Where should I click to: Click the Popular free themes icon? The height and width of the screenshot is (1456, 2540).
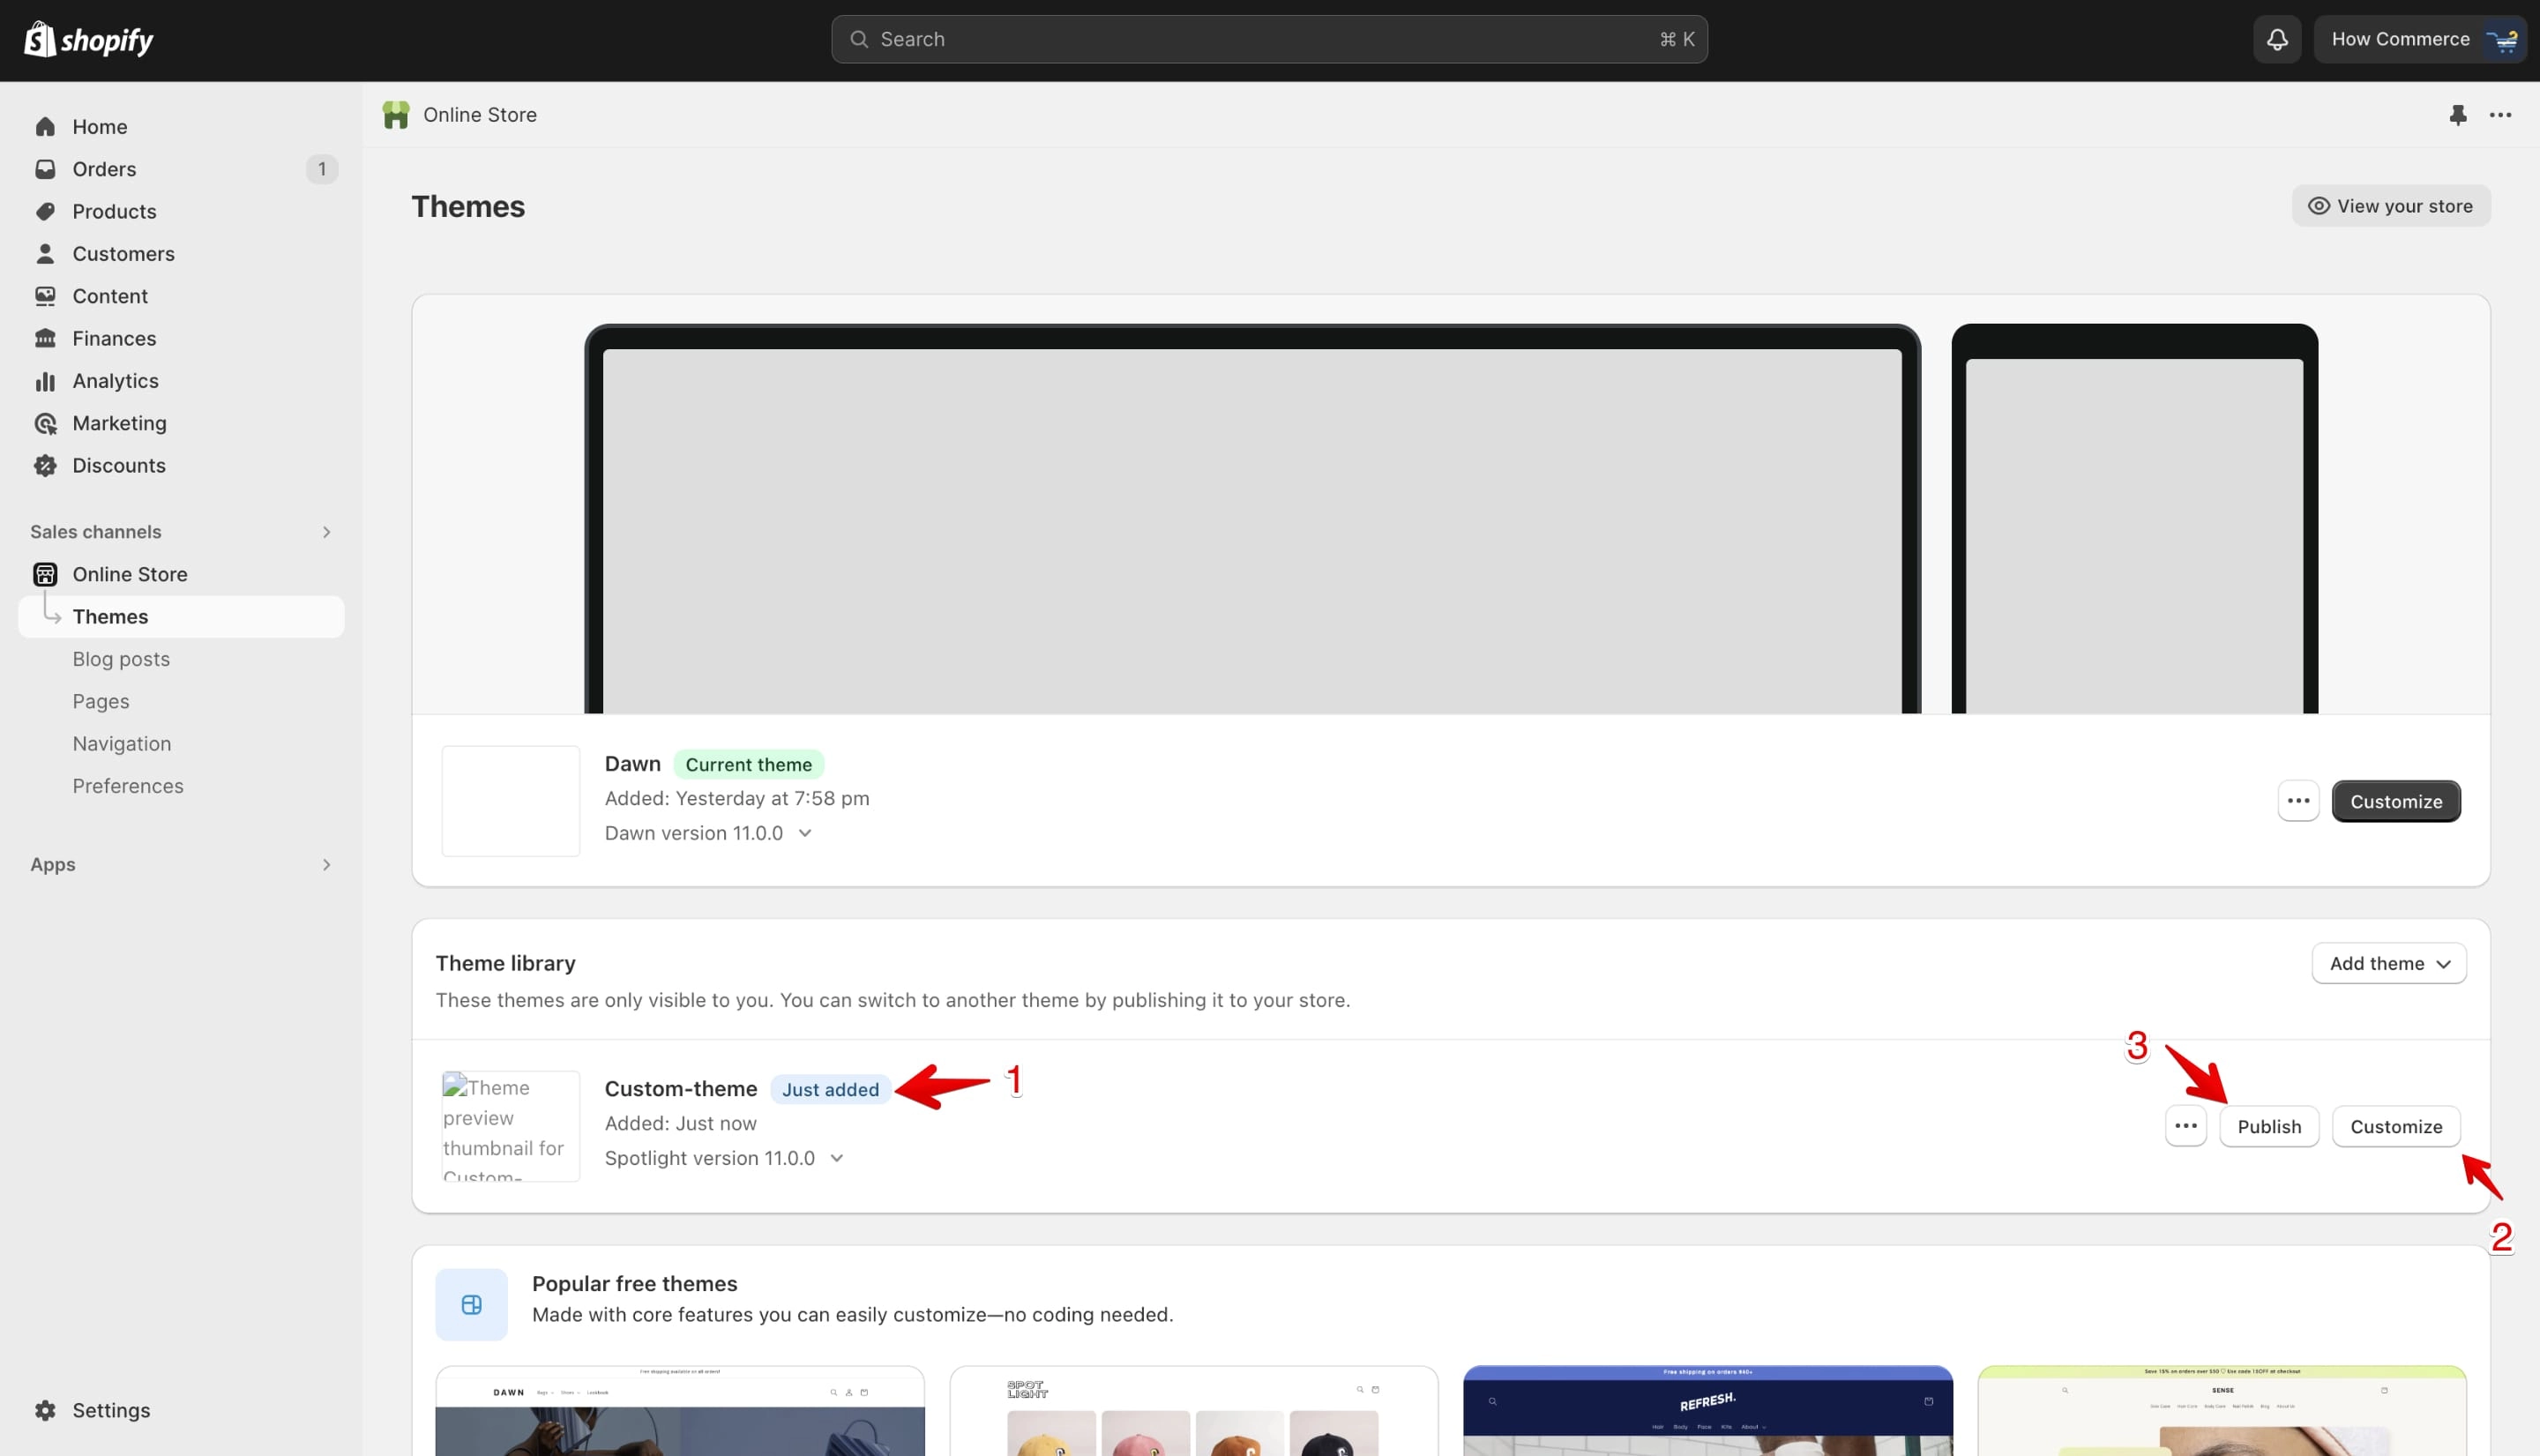471,1304
